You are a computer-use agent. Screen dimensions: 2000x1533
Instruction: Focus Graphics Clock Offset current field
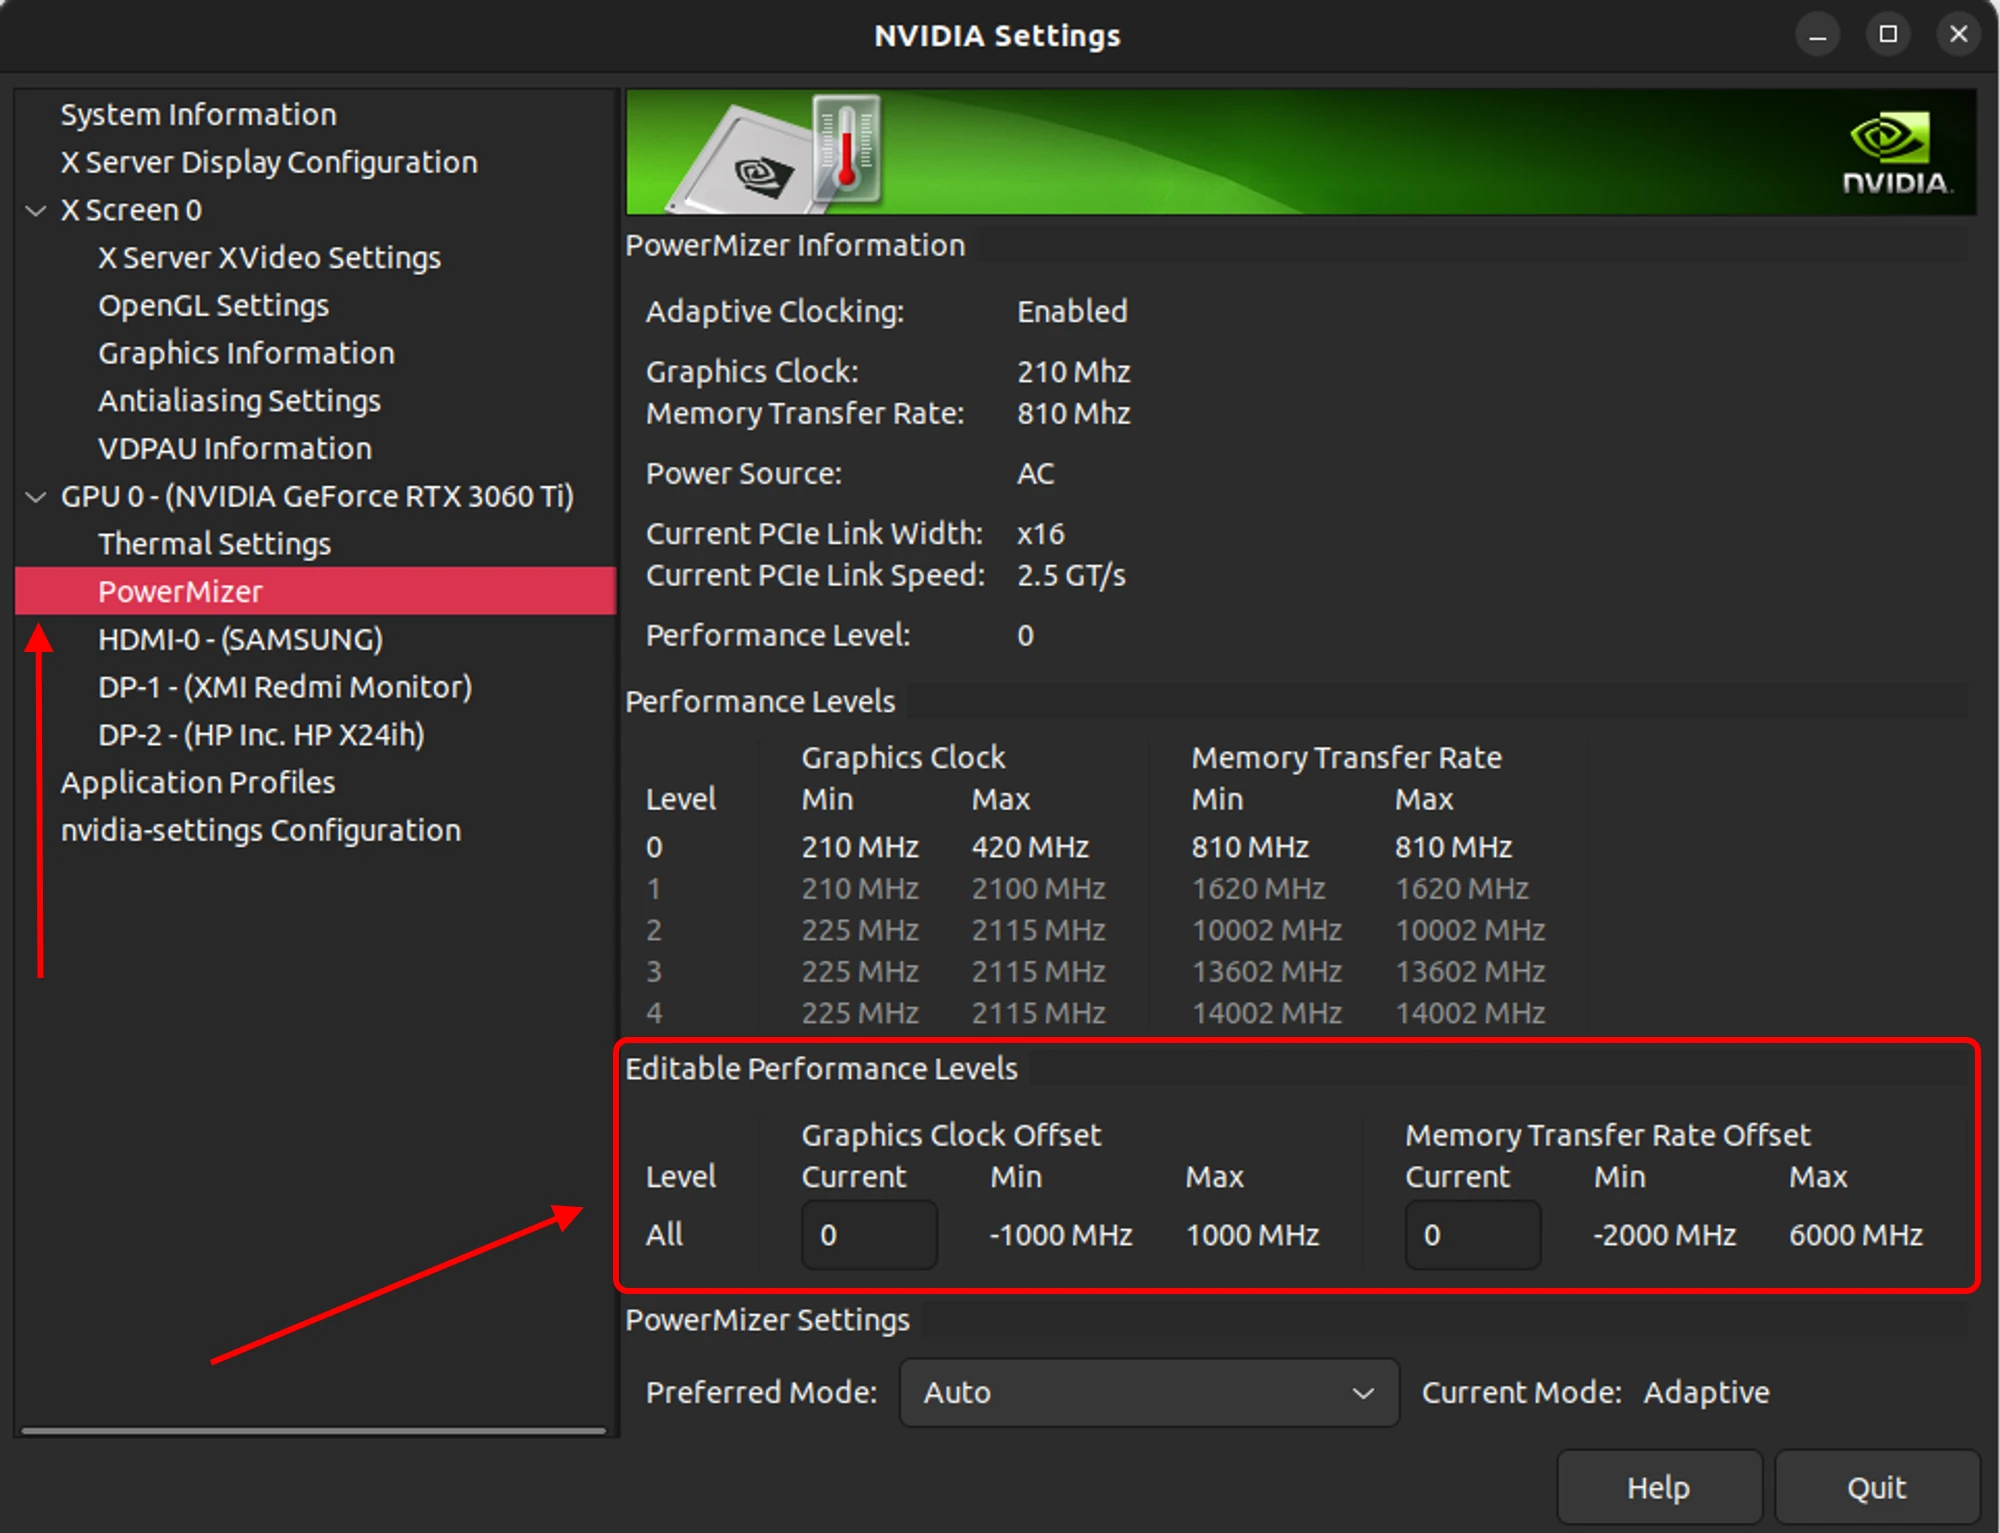tap(868, 1235)
